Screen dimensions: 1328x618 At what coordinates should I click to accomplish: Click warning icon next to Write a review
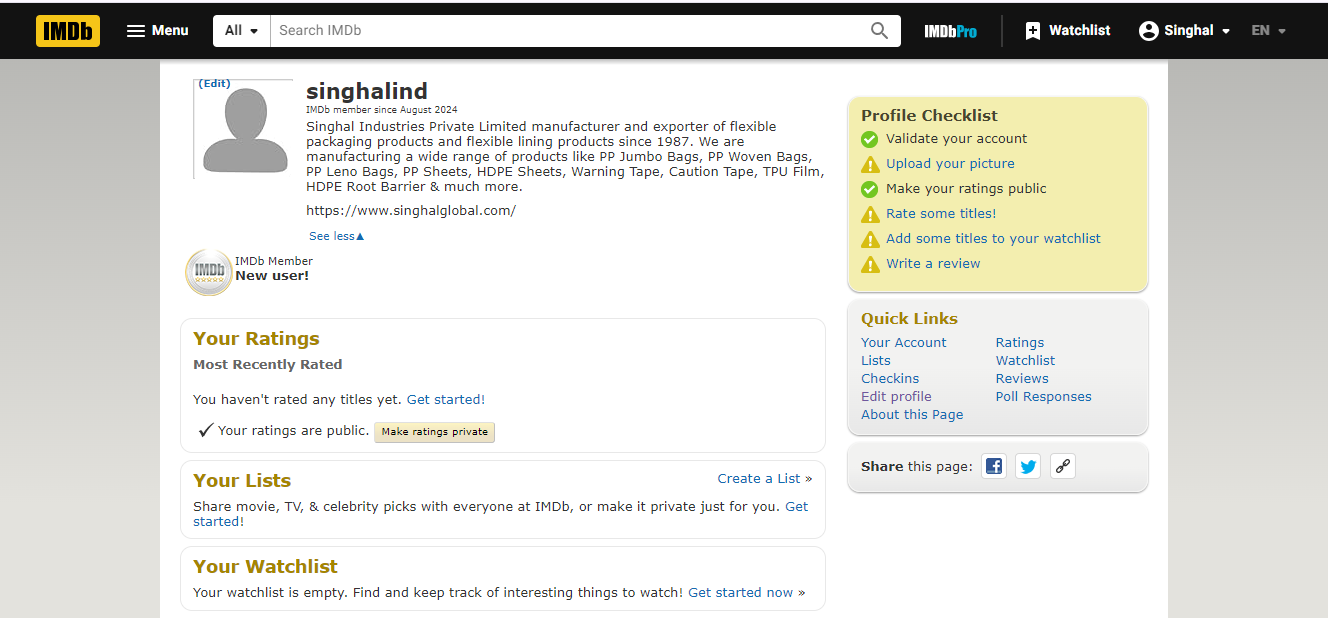(870, 264)
